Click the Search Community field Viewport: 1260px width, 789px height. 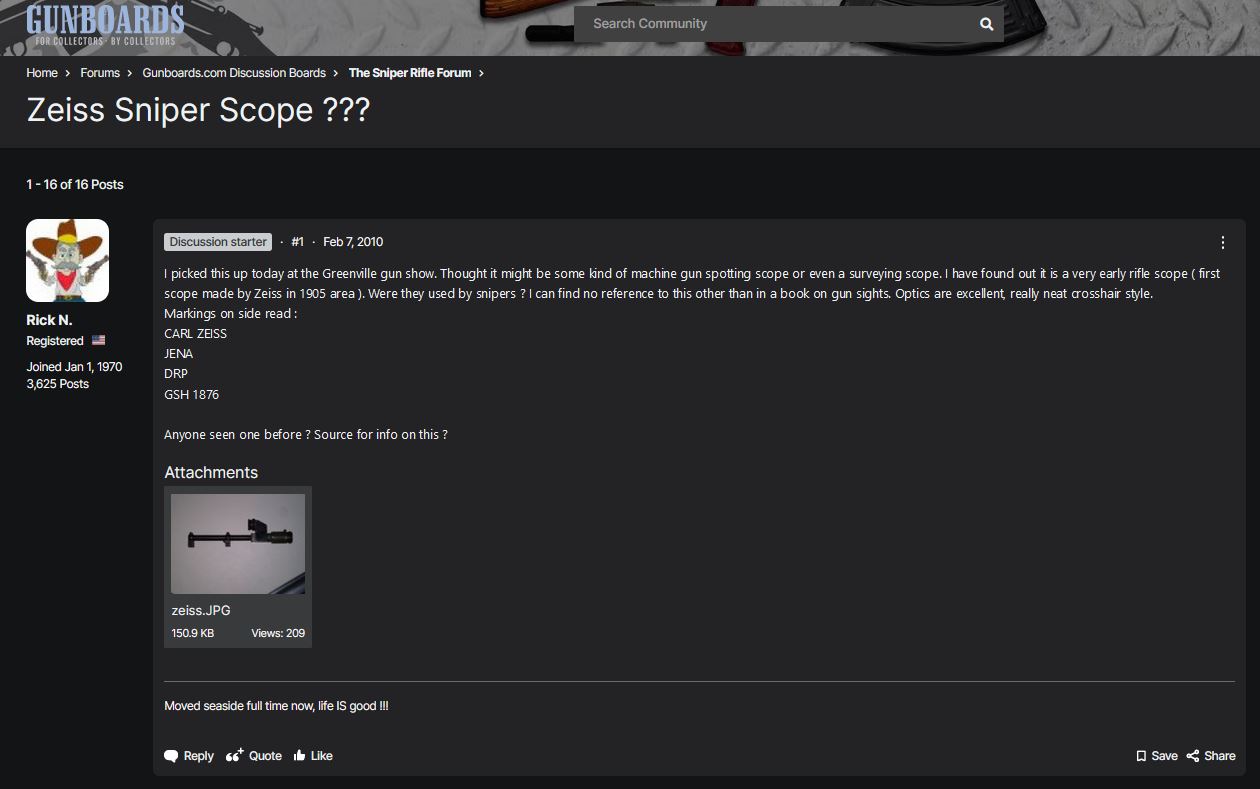pyautogui.click(x=775, y=24)
